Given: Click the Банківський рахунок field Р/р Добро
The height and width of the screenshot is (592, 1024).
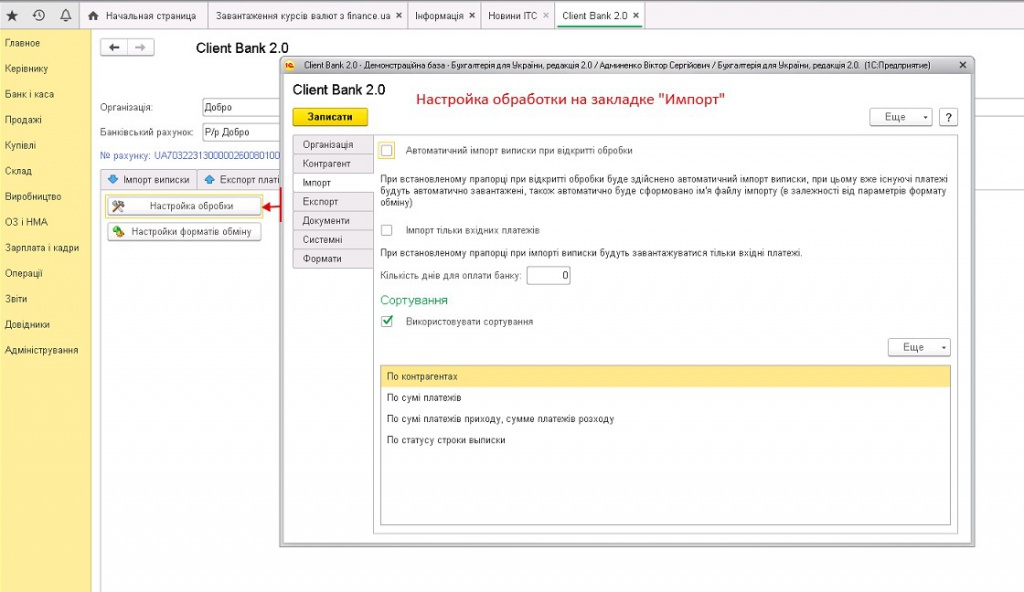Looking at the screenshot, I should coord(241,132).
